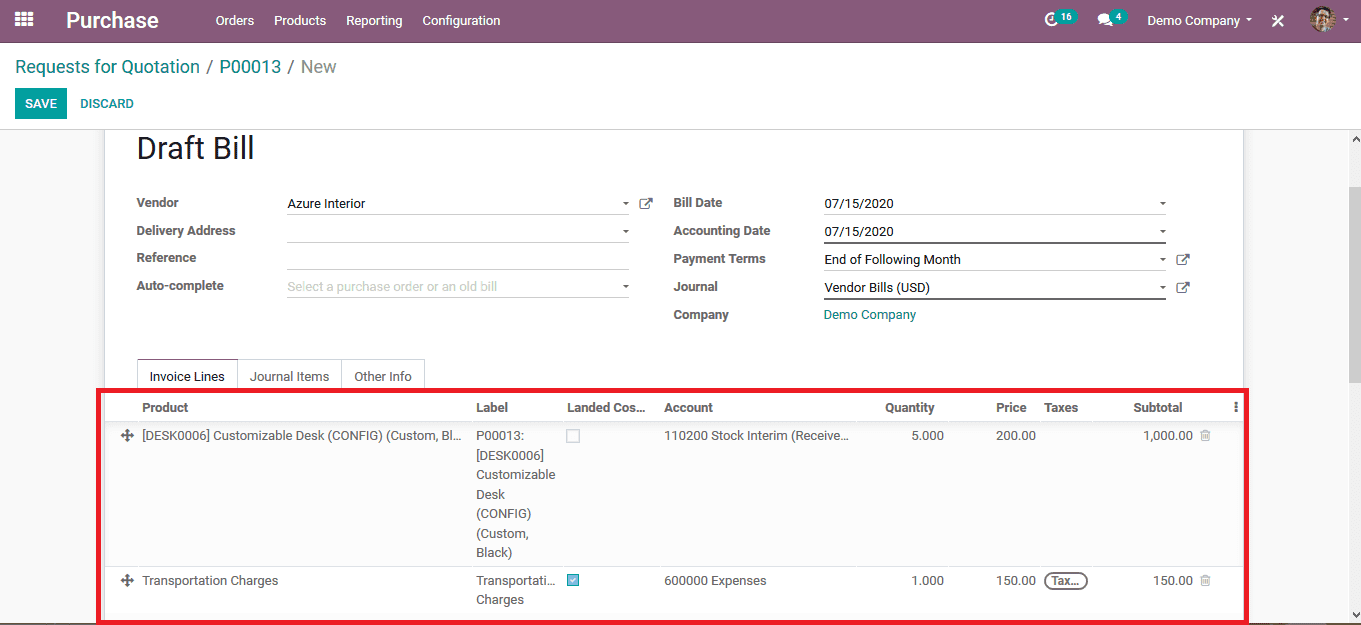Viewport: 1361px width, 625px height.
Task: Open Azure Interior vendor external link
Action: (646, 203)
